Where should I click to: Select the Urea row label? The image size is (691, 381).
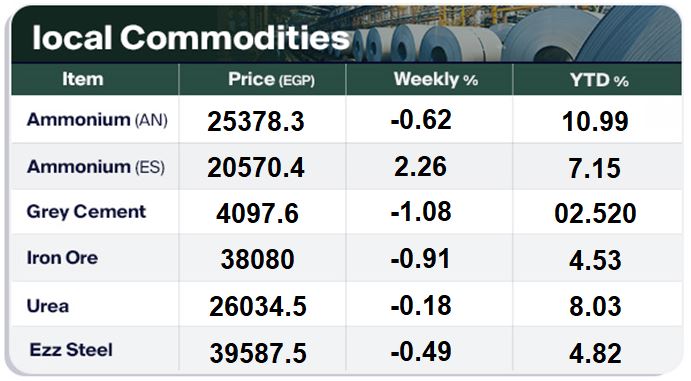48,306
